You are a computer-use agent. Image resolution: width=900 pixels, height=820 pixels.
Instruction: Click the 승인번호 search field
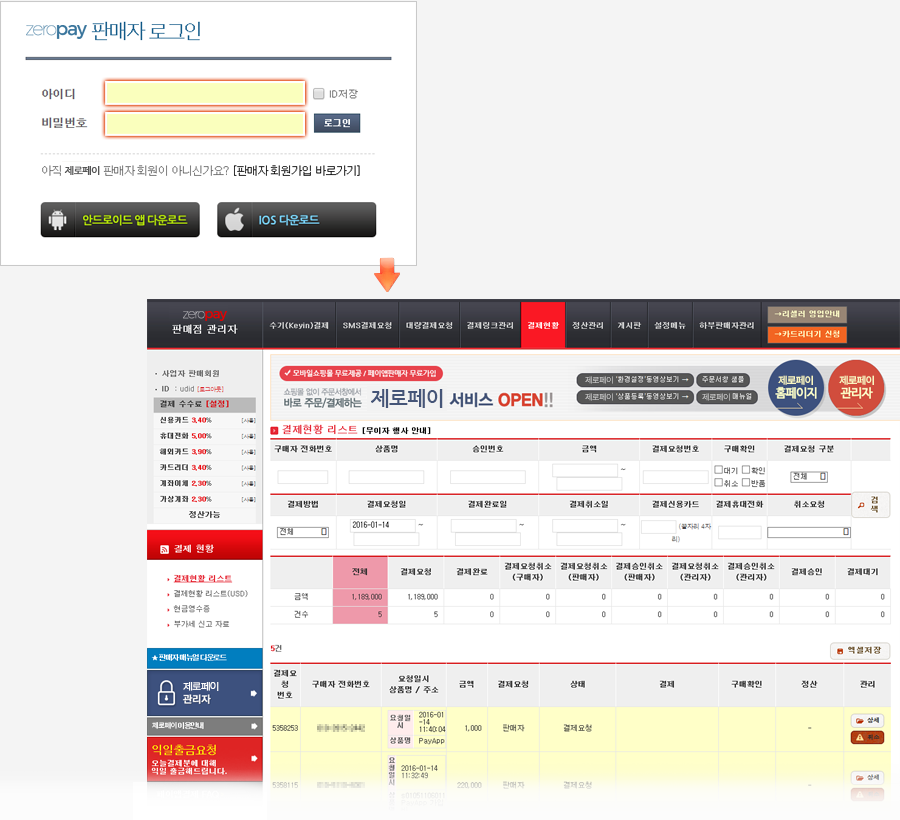click(488, 477)
